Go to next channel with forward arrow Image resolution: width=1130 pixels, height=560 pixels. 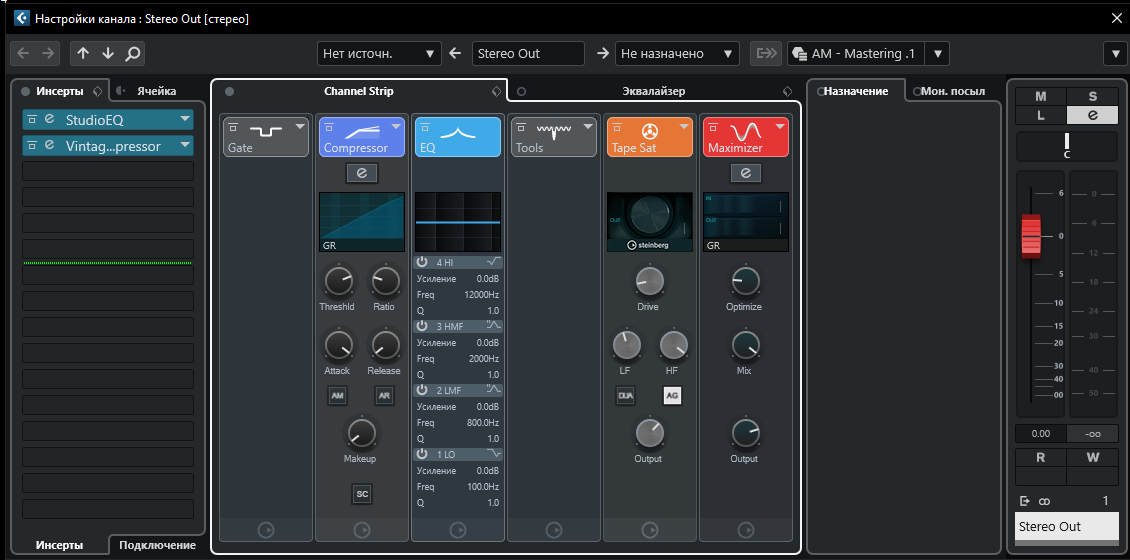click(48, 53)
